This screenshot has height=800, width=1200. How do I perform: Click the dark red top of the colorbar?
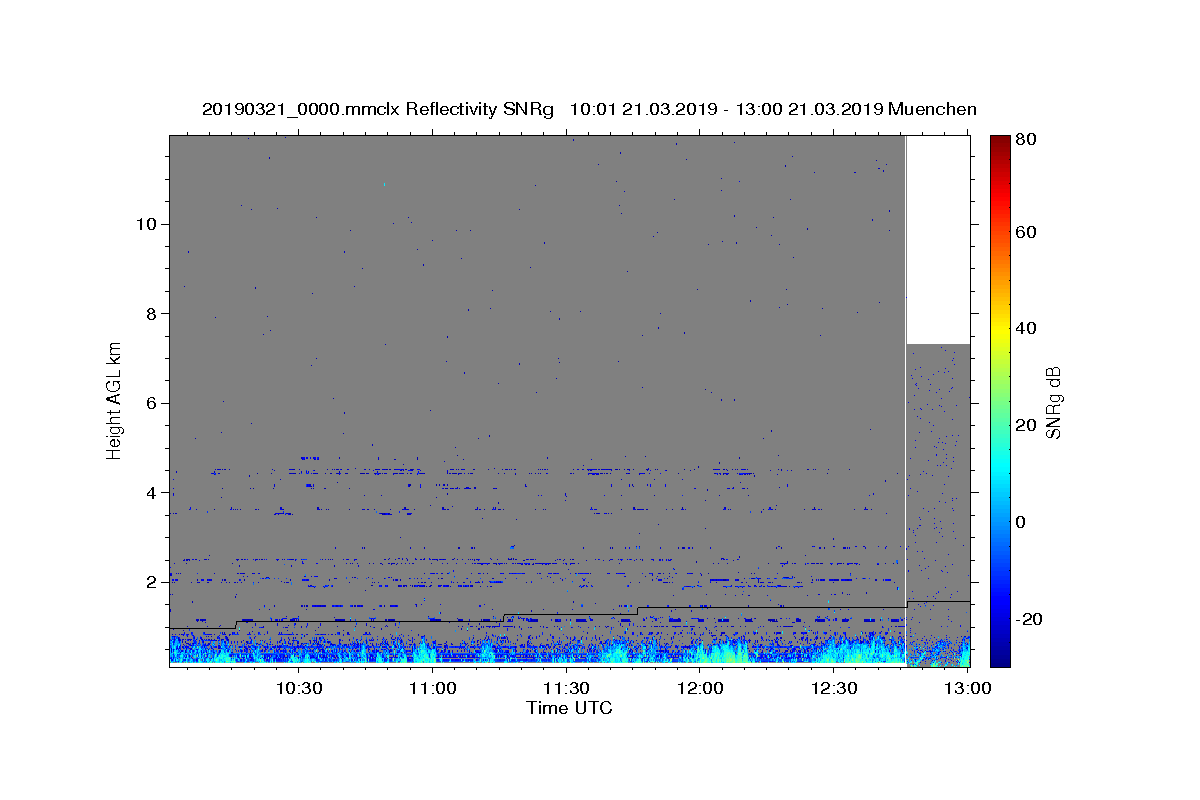tap(1000, 142)
